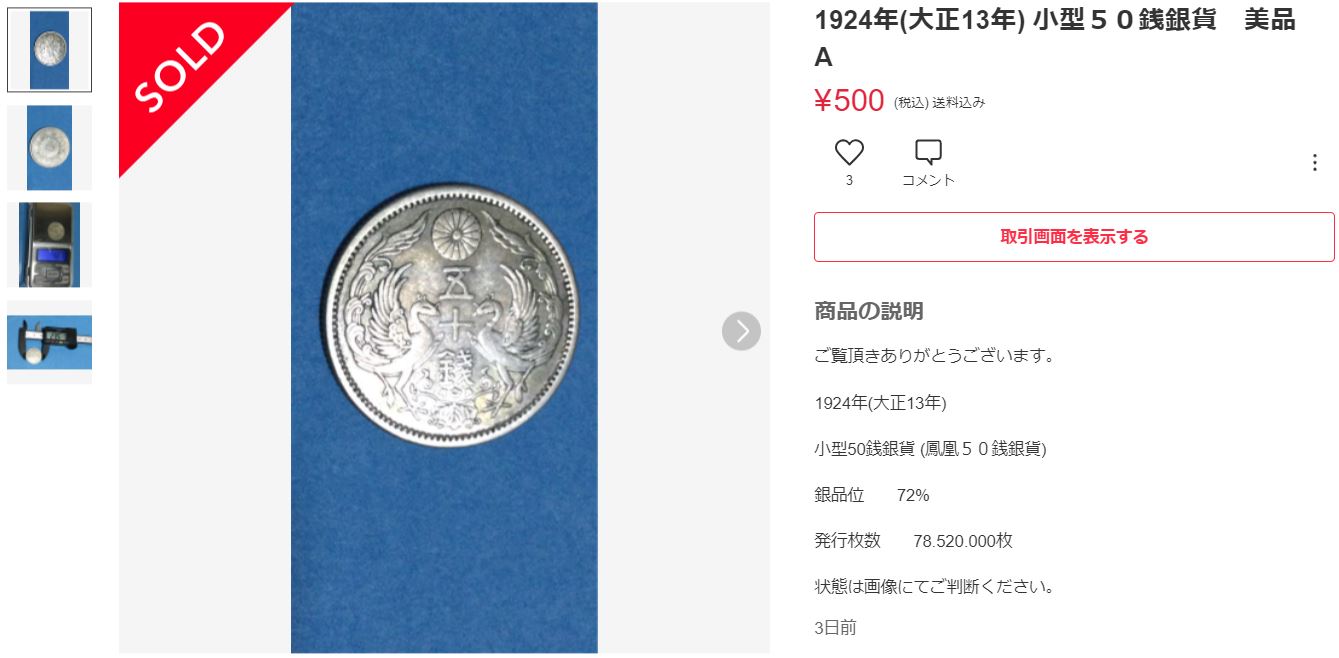Viewport: 1339px width, 658px height.
Task: Click the like count number 3
Action: (849, 181)
